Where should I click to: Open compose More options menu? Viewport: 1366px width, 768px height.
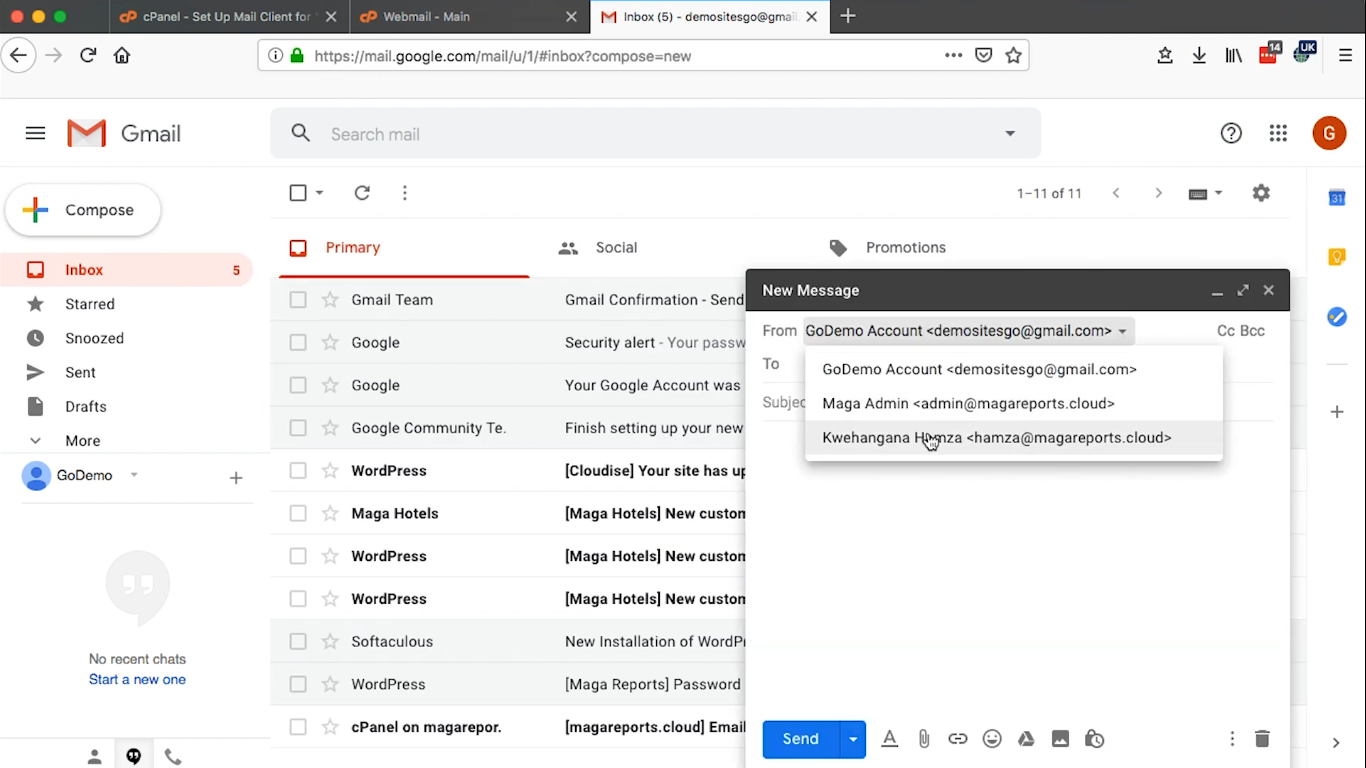pos(1232,739)
